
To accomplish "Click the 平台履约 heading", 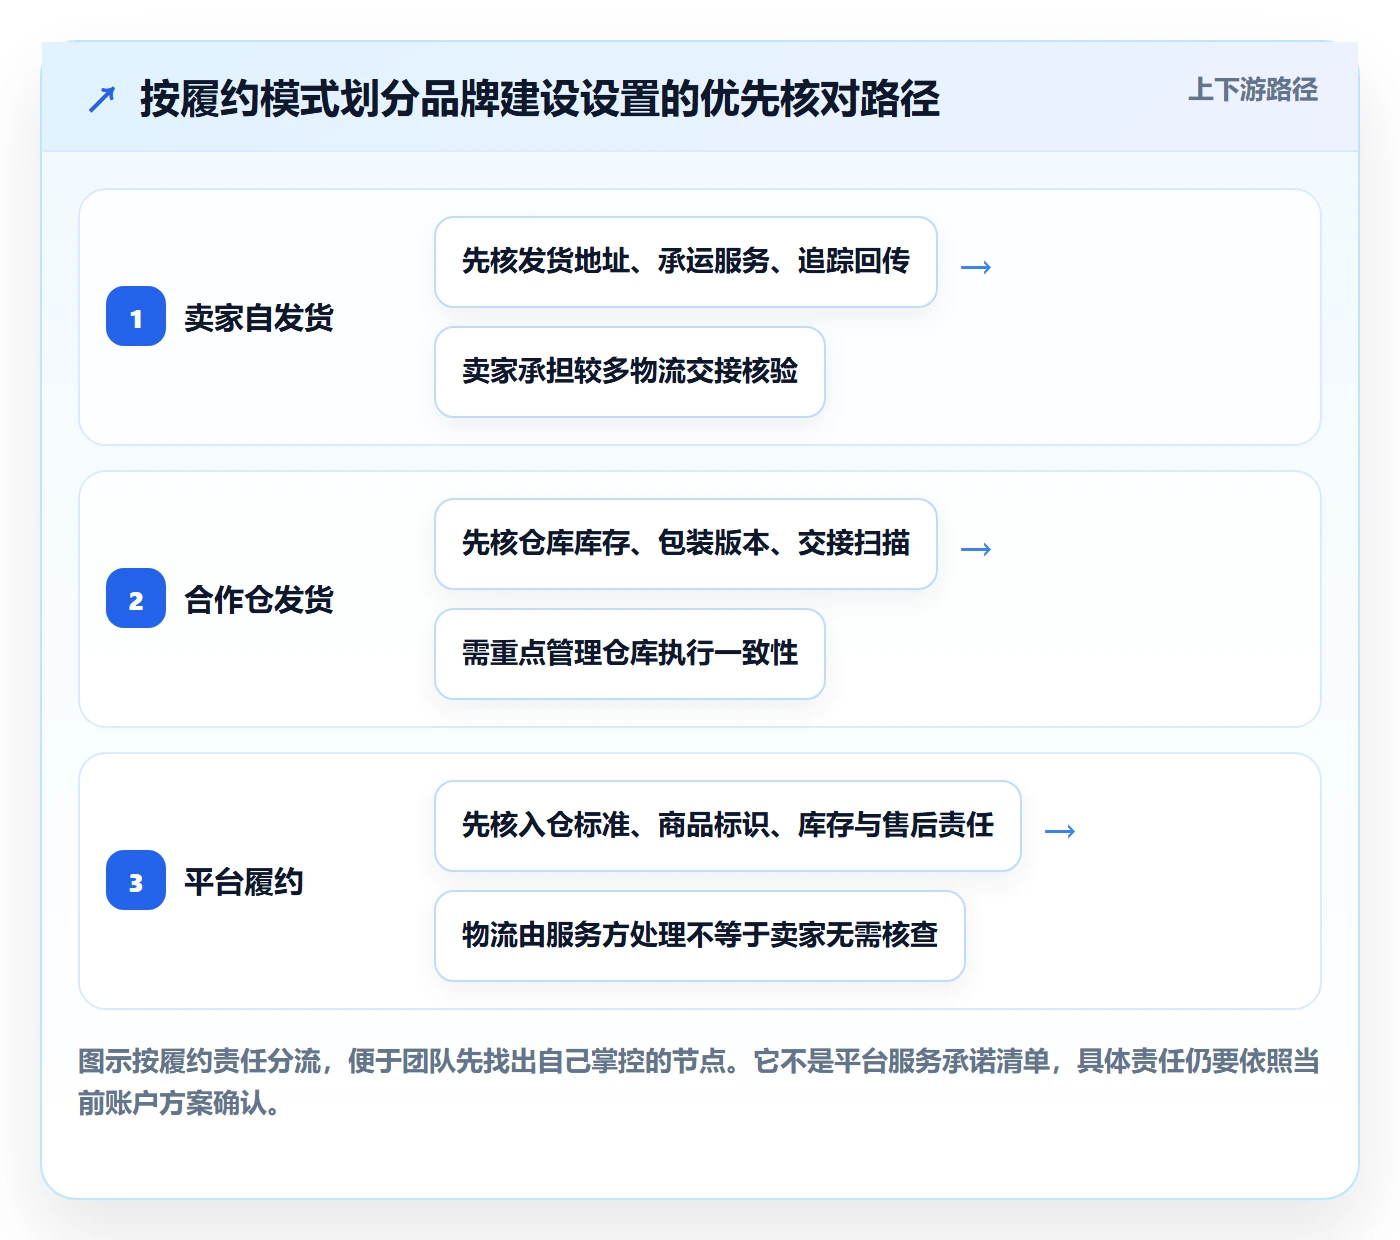I will click(244, 882).
